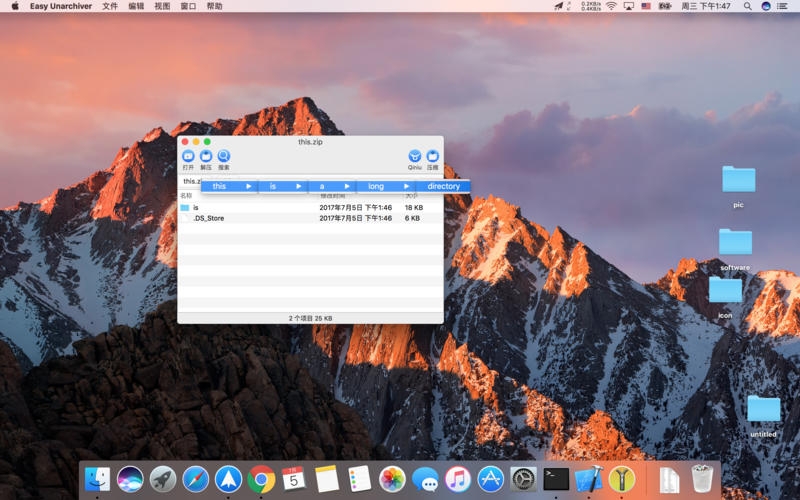800x500 pixels.
Task: Expand the 'long' path submenu item
Action: [x=386, y=186]
